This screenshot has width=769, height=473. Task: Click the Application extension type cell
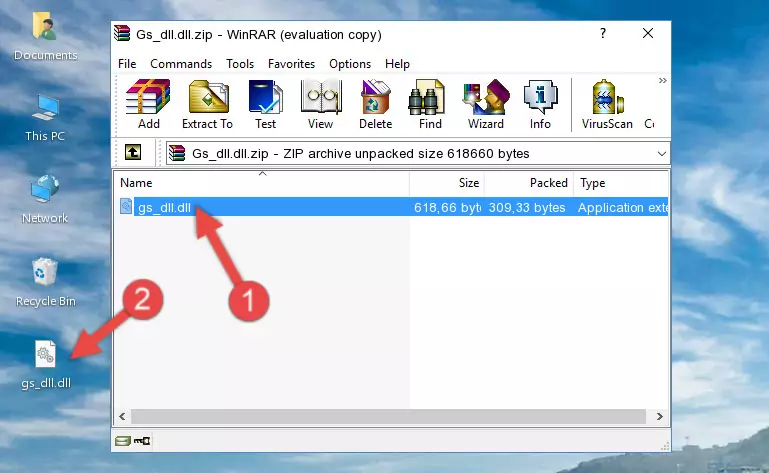622,208
